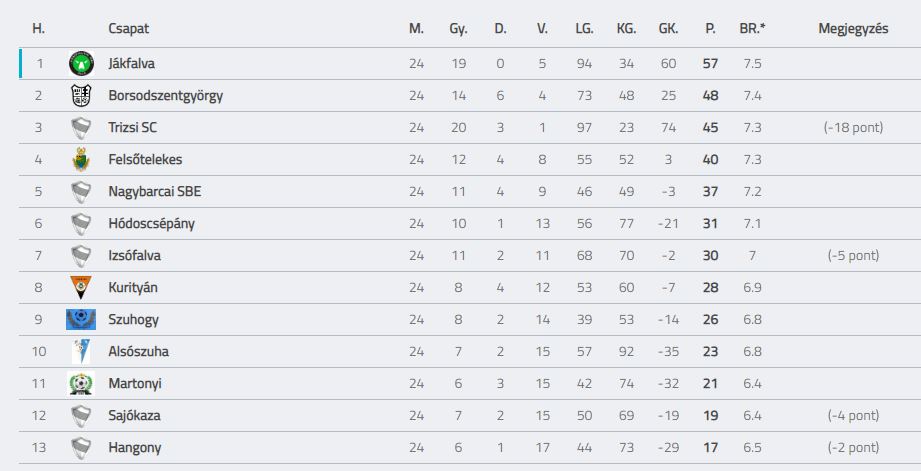Click the Szuhogy blue team logo

point(81,319)
